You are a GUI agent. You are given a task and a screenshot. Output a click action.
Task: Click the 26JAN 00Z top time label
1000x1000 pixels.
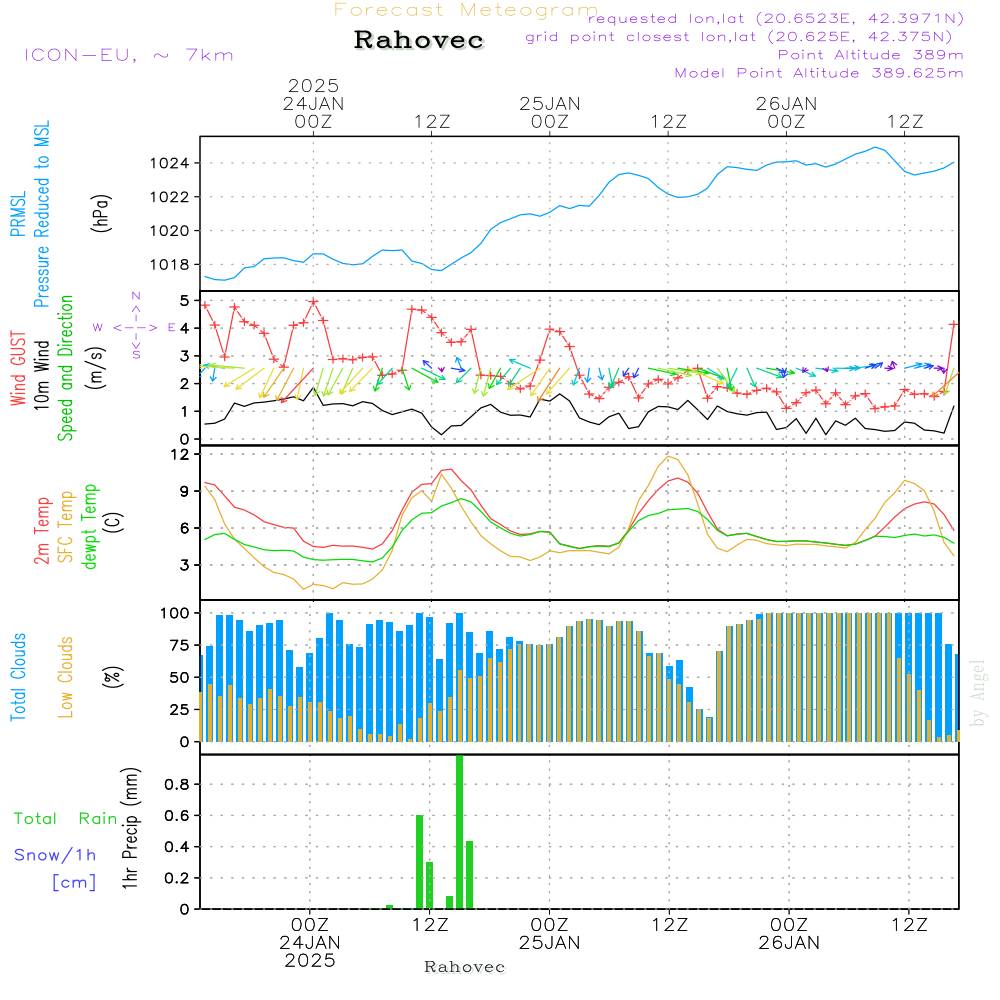pos(786,112)
